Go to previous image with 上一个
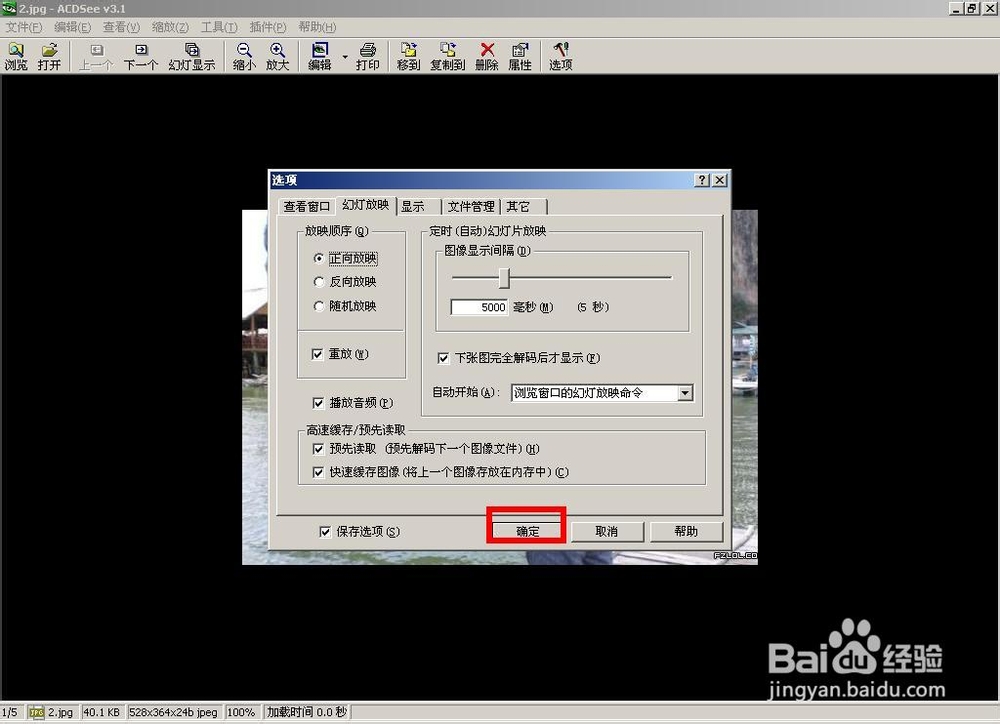Screen dimensions: 1000x724 (96, 57)
